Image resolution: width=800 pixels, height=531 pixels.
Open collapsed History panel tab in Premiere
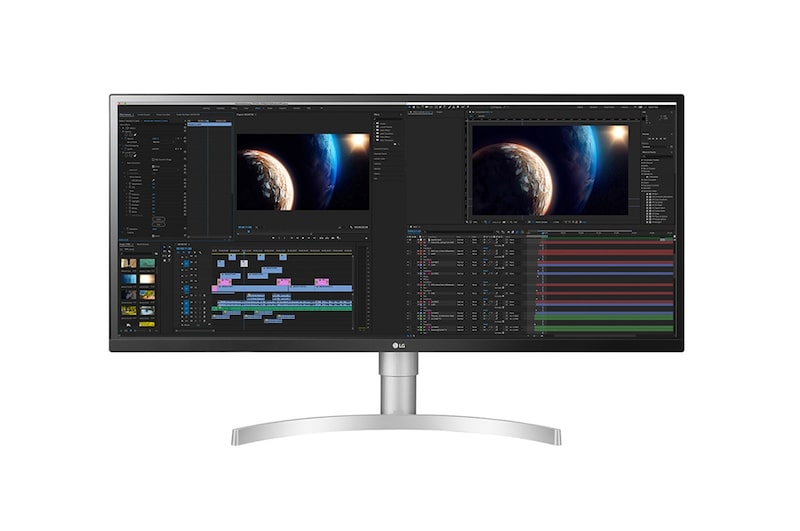coord(377,174)
